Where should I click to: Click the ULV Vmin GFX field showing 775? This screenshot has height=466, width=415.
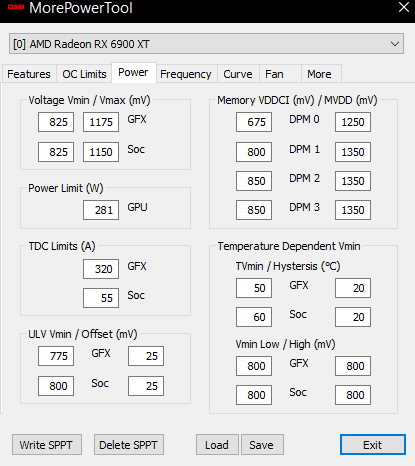coord(56,356)
